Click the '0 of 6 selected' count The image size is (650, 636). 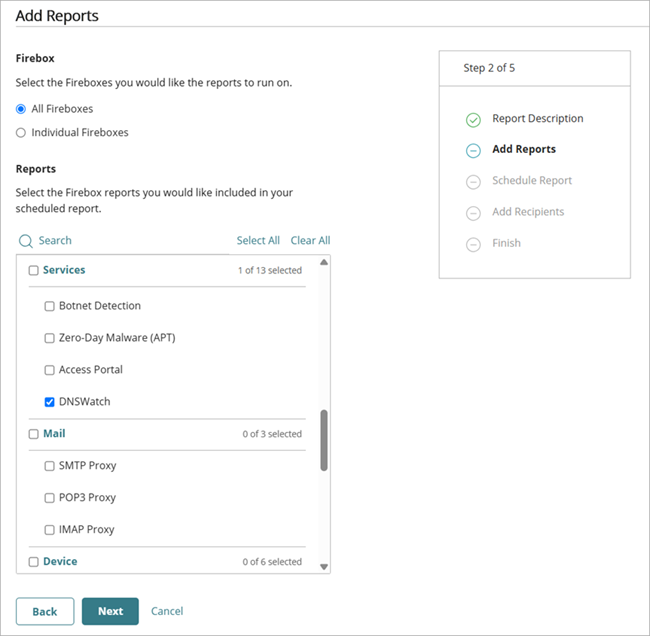coord(272,562)
